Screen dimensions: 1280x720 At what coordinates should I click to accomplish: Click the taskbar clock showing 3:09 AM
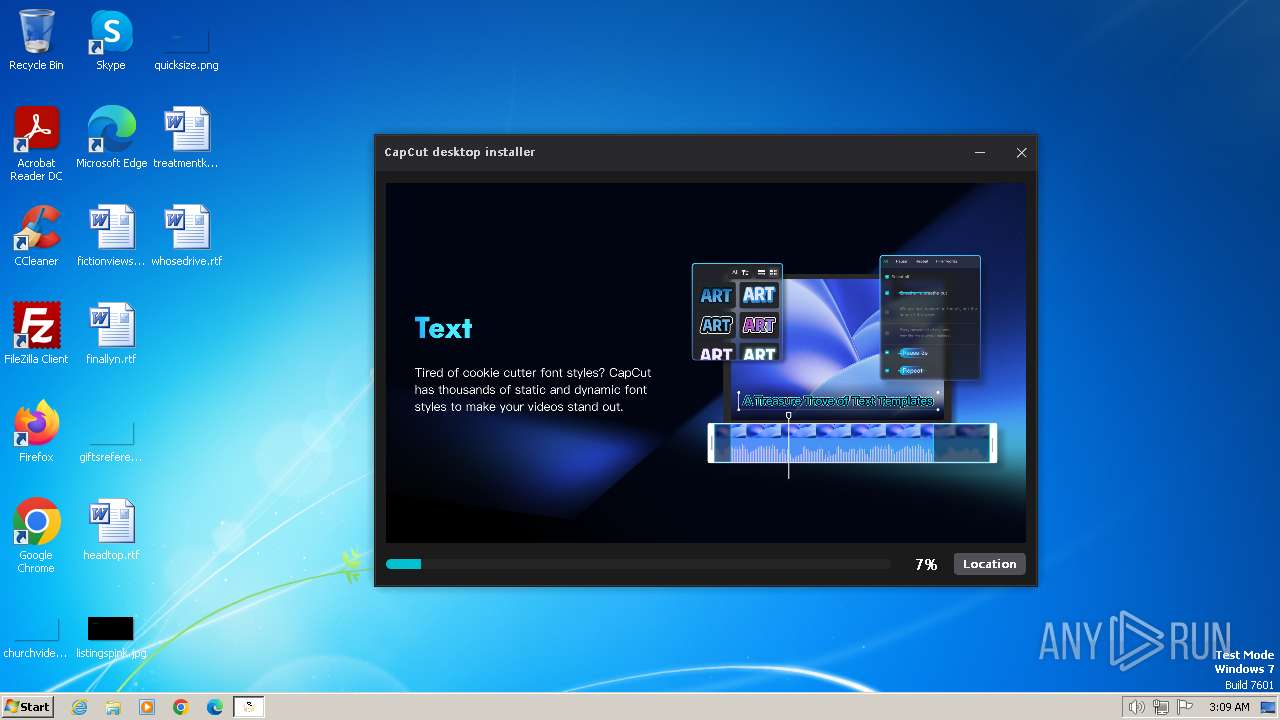pos(1229,707)
